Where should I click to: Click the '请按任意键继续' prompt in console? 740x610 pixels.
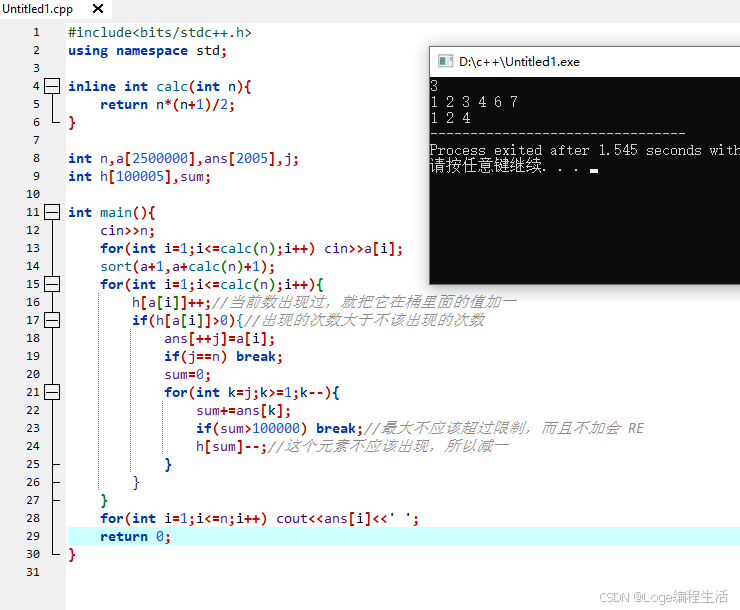point(488,166)
